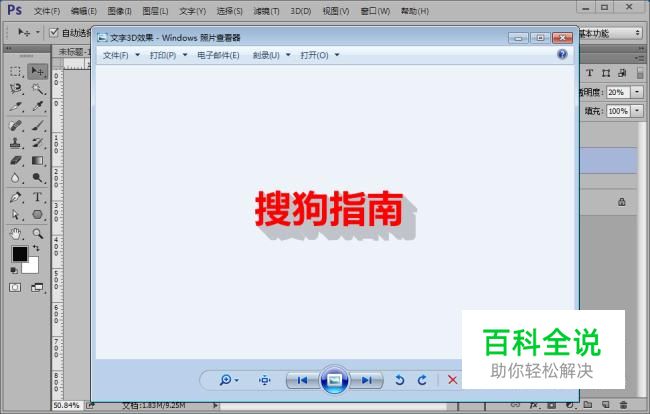Toggle Quick Mask mode
The width and height of the screenshot is (650, 414).
tap(15, 287)
